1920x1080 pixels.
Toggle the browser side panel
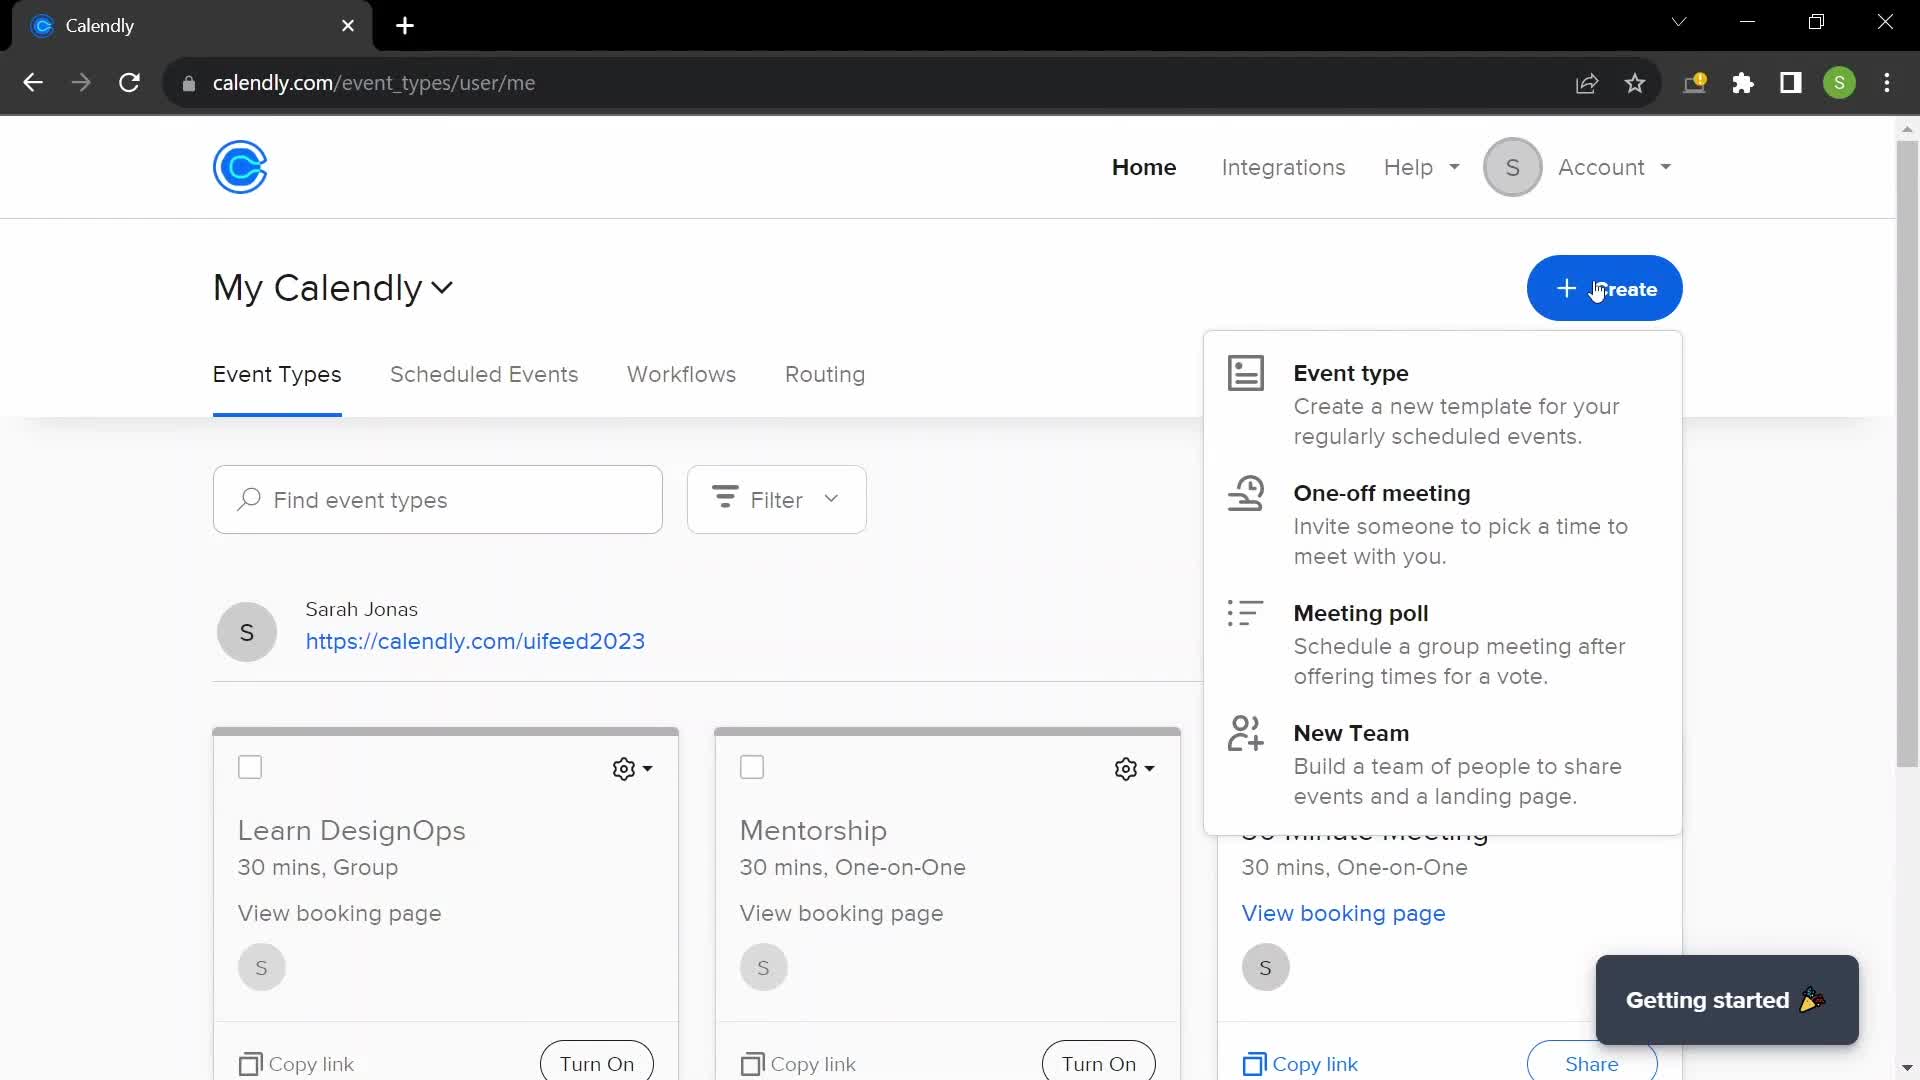pos(1791,83)
